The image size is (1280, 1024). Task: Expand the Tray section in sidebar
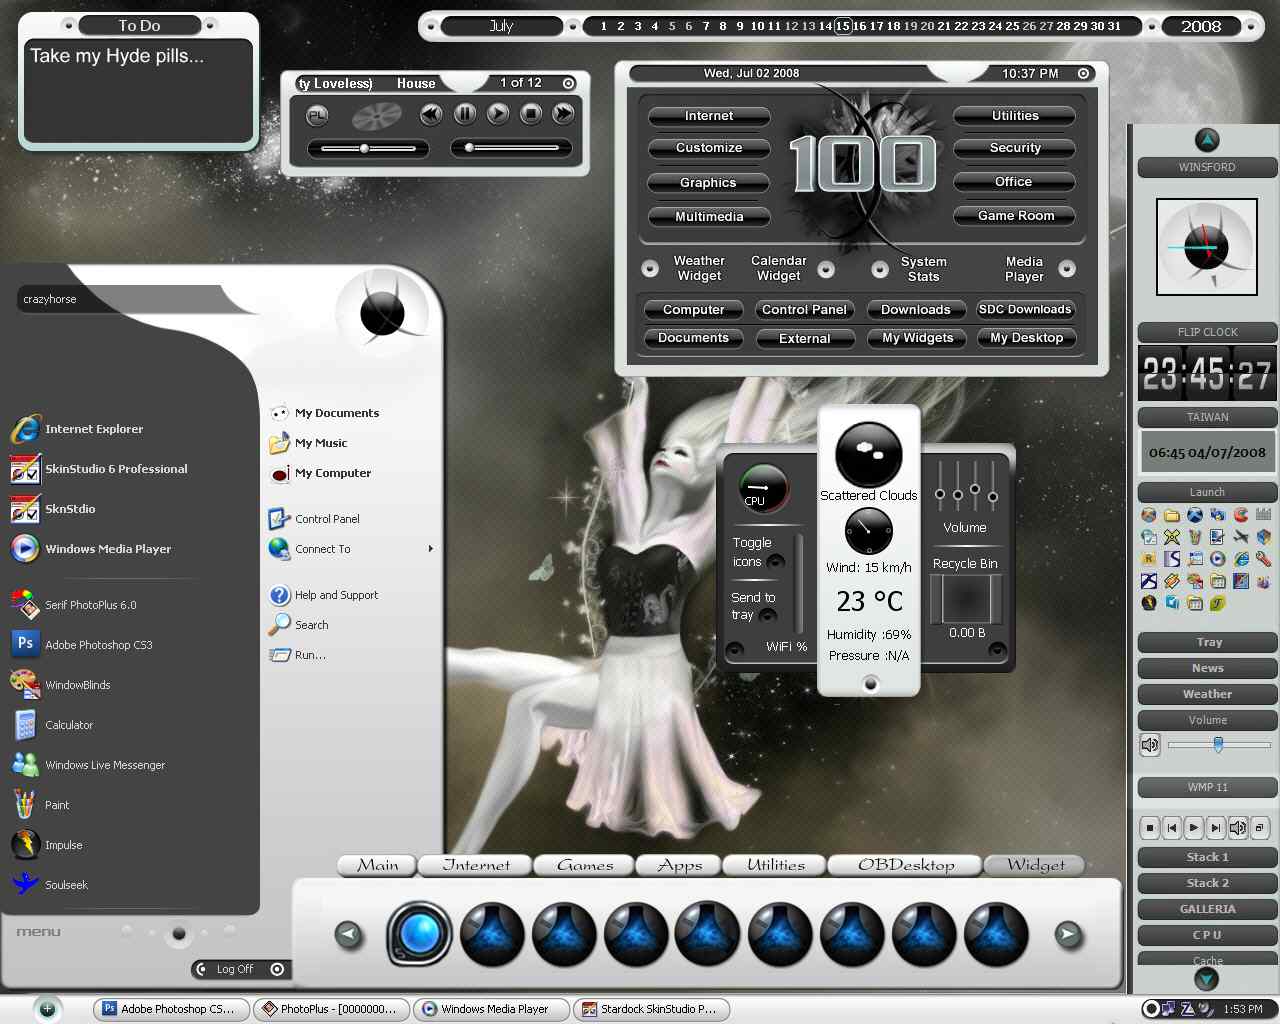tap(1208, 642)
